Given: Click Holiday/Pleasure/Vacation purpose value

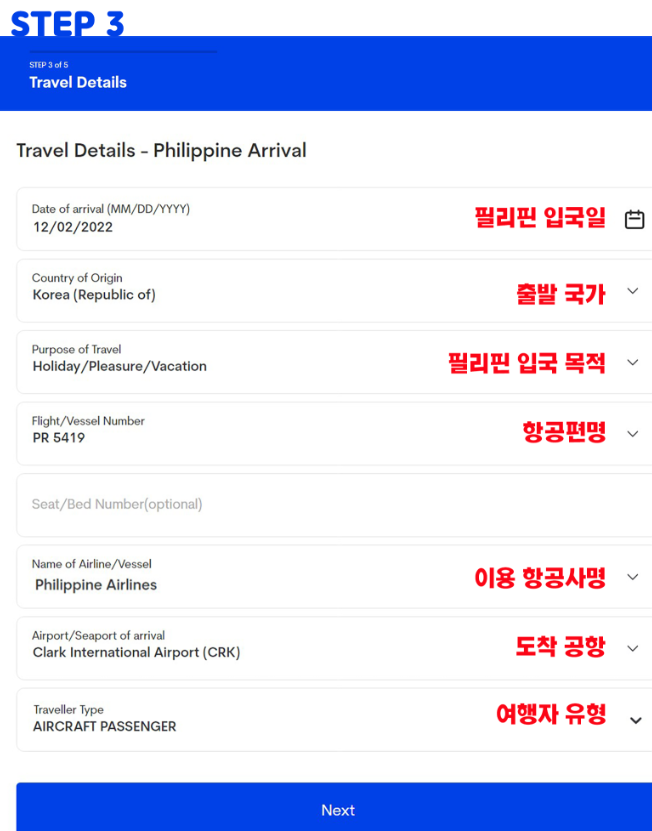Looking at the screenshot, I should 120,368.
